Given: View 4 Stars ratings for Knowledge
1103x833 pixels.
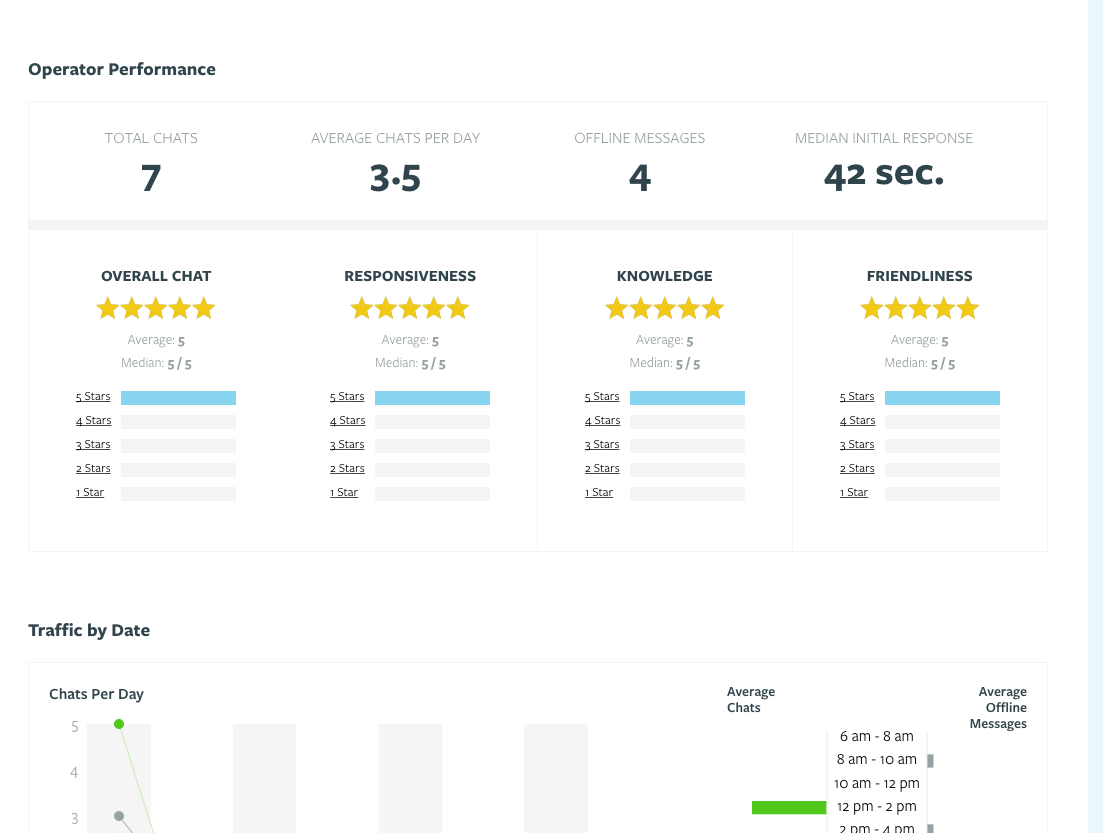Looking at the screenshot, I should tap(602, 421).
